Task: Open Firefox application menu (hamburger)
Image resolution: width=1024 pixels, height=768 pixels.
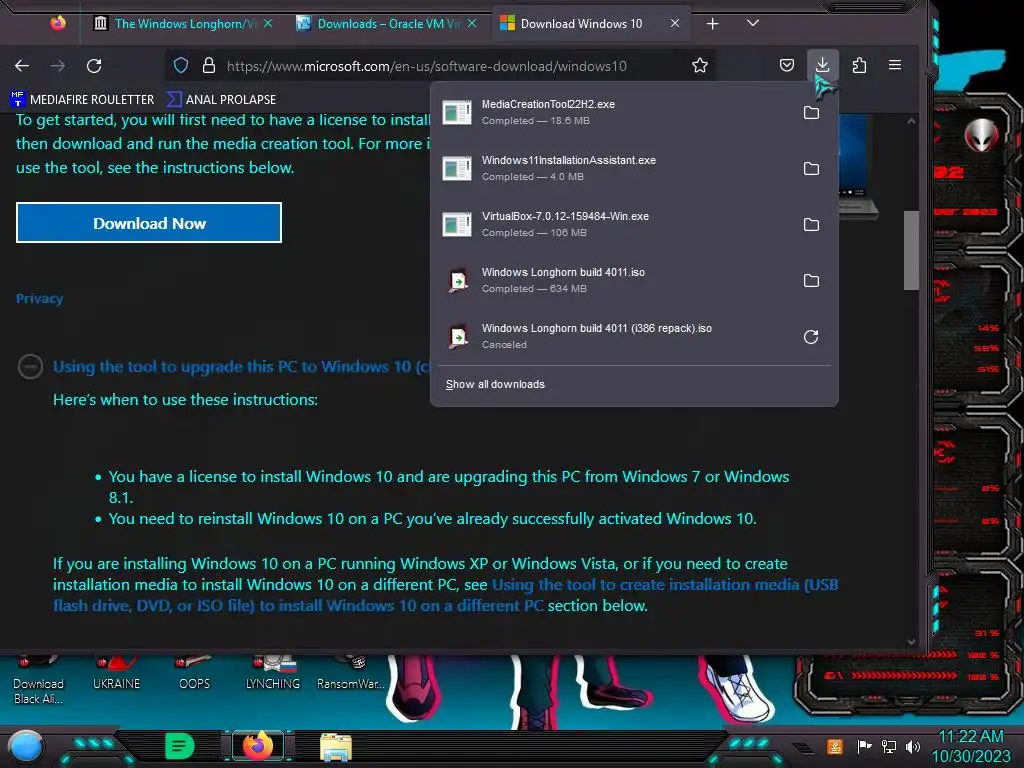Action: pyautogui.click(x=895, y=65)
